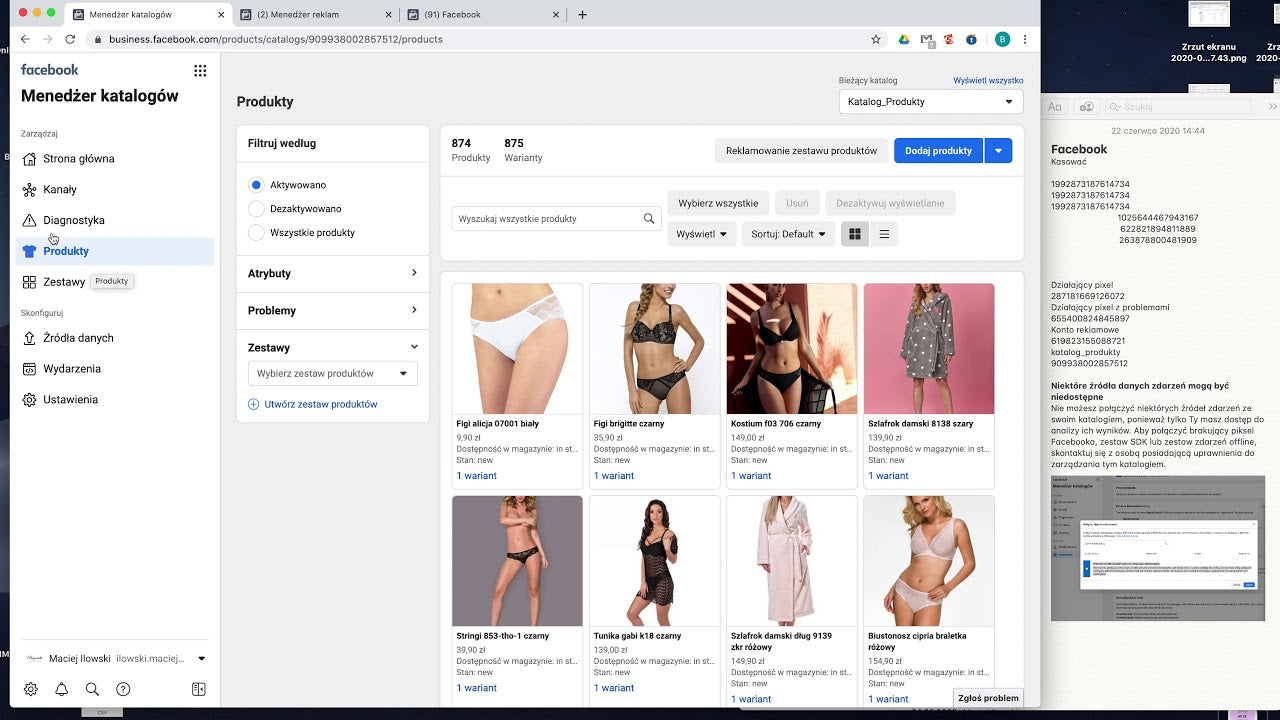1280x720 pixels.
Task: Expand the Atrybuty filter section
Action: coord(332,273)
